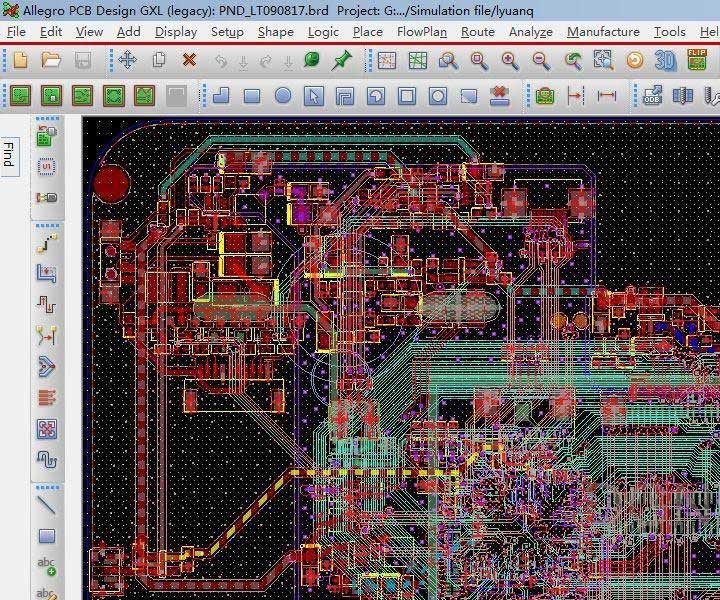Open a design with the folder icon
Screen dimensions: 720x600
pos(52,61)
